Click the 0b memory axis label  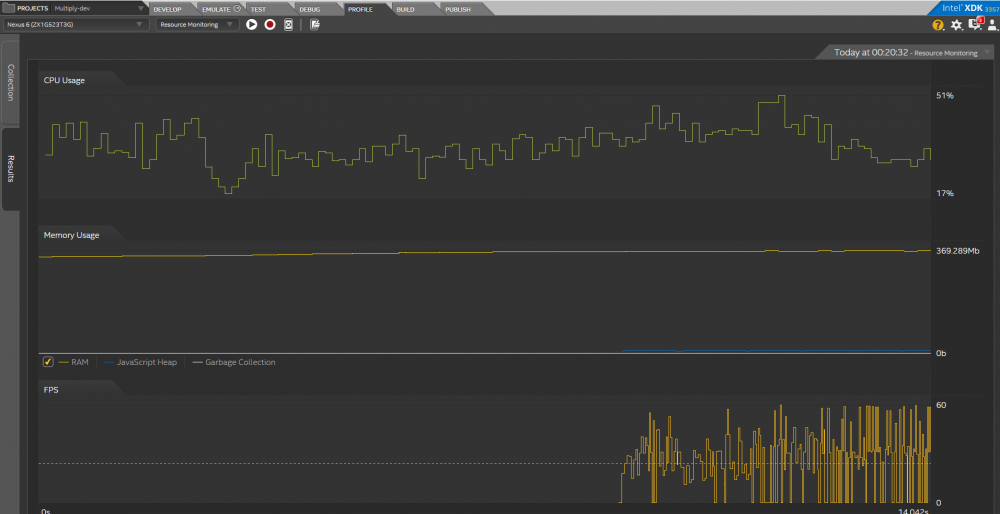[x=941, y=353]
